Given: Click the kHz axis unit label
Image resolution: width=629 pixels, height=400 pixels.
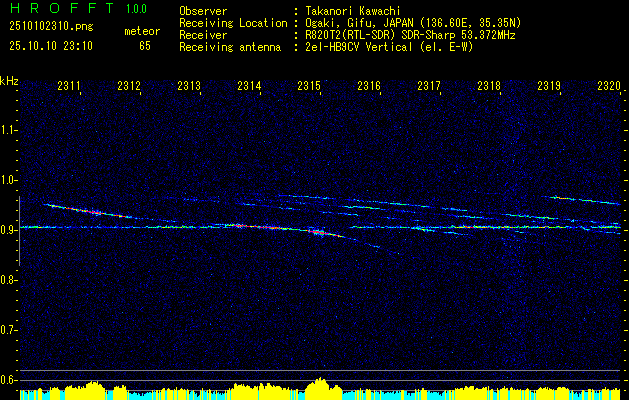Looking at the screenshot, I should (x=9, y=81).
